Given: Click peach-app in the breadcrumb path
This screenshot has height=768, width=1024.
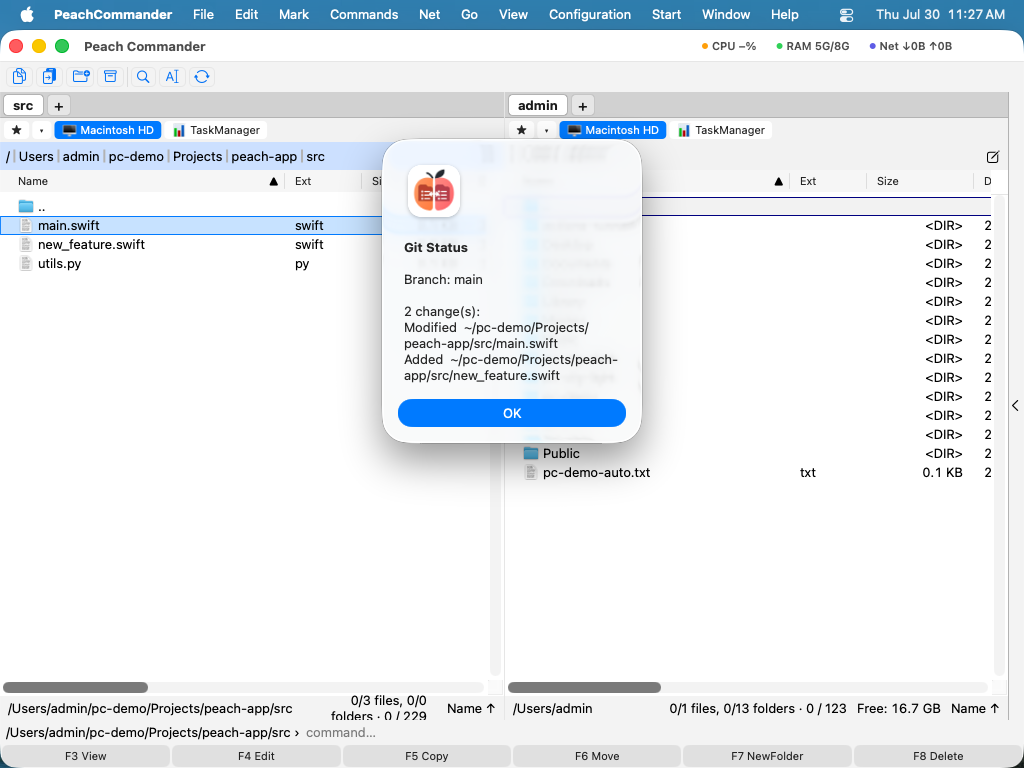Looking at the screenshot, I should coord(264,157).
